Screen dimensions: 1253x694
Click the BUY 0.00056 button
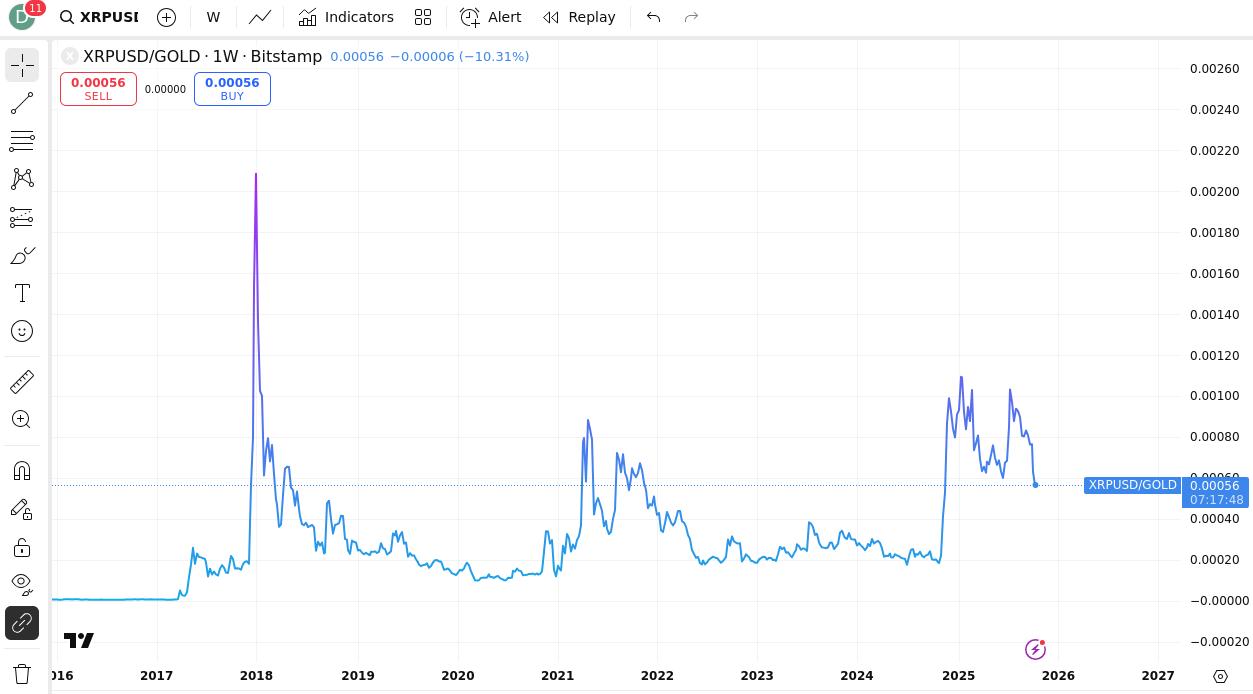[x=232, y=89]
